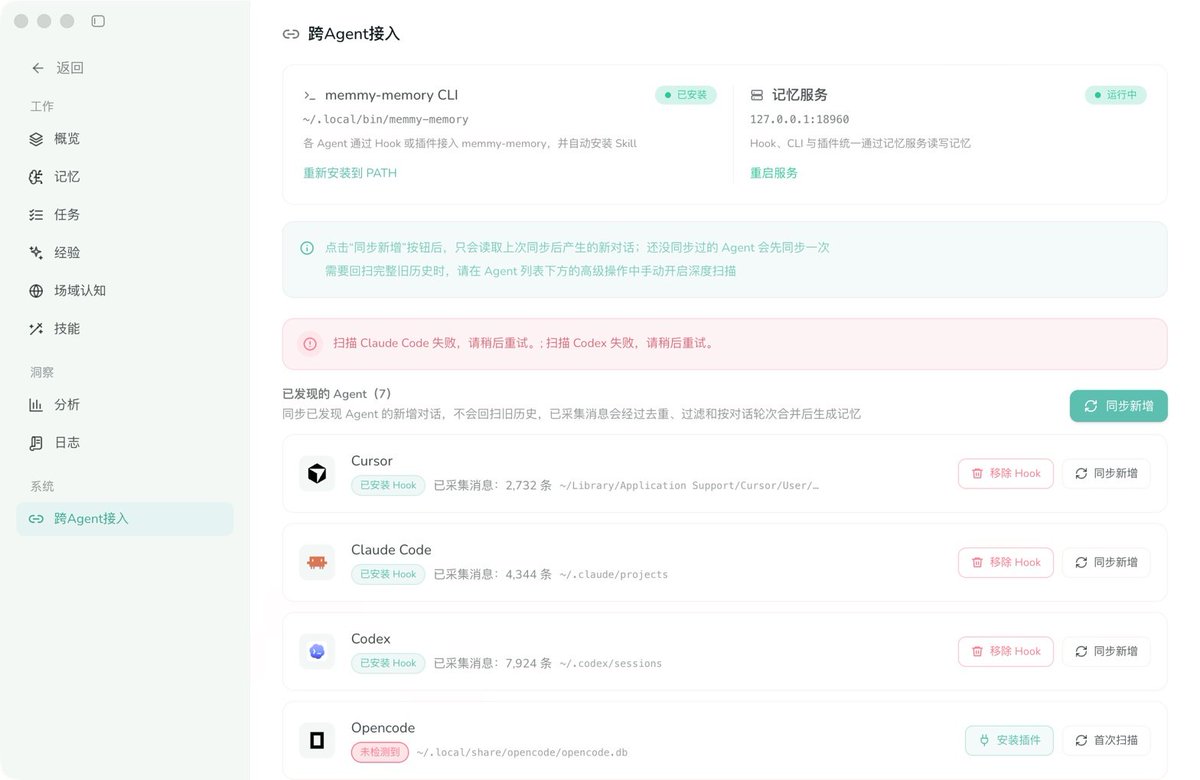Click 未检测到 badge on Opencode row

379,752
